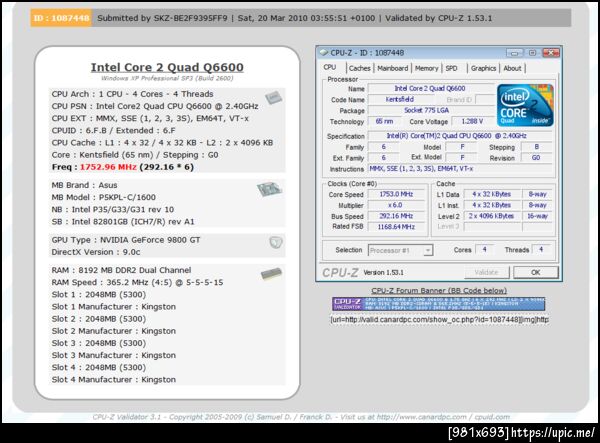Screen dimensions: 600x443
Task: Click the Multiplier value x 6.0
Action: coord(396,205)
